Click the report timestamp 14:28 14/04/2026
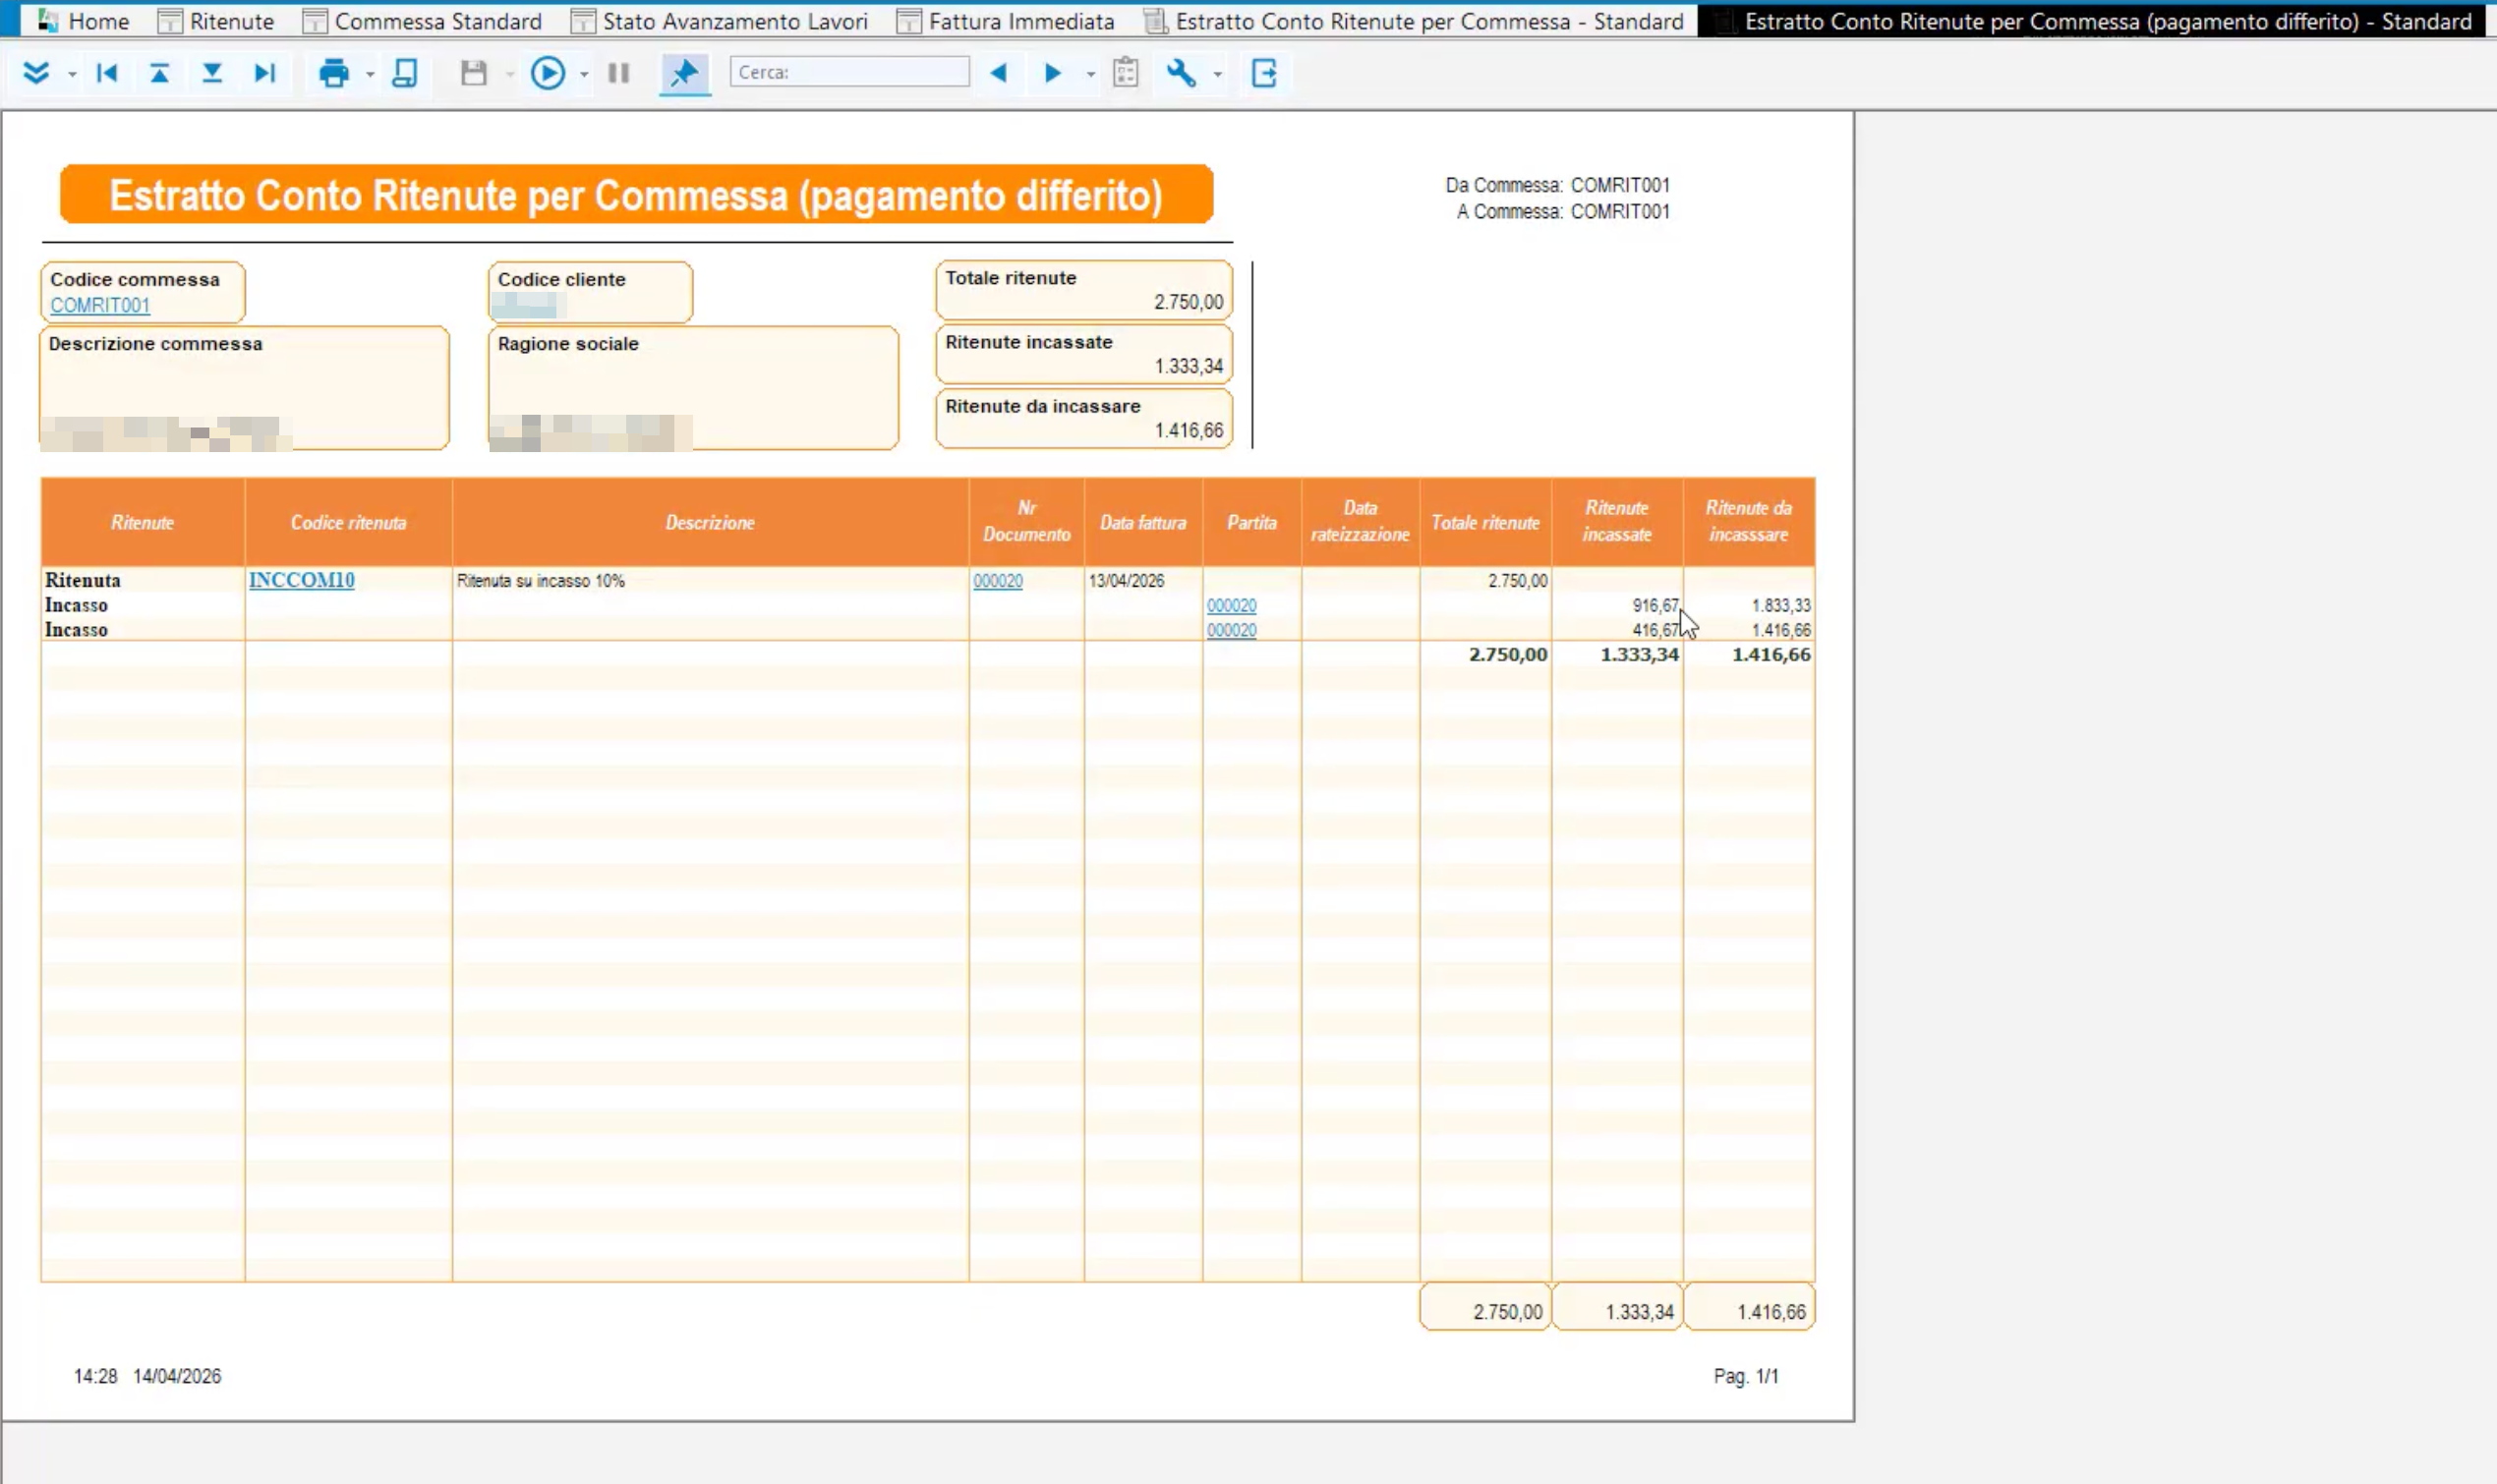The height and width of the screenshot is (1484, 2497). click(148, 1376)
